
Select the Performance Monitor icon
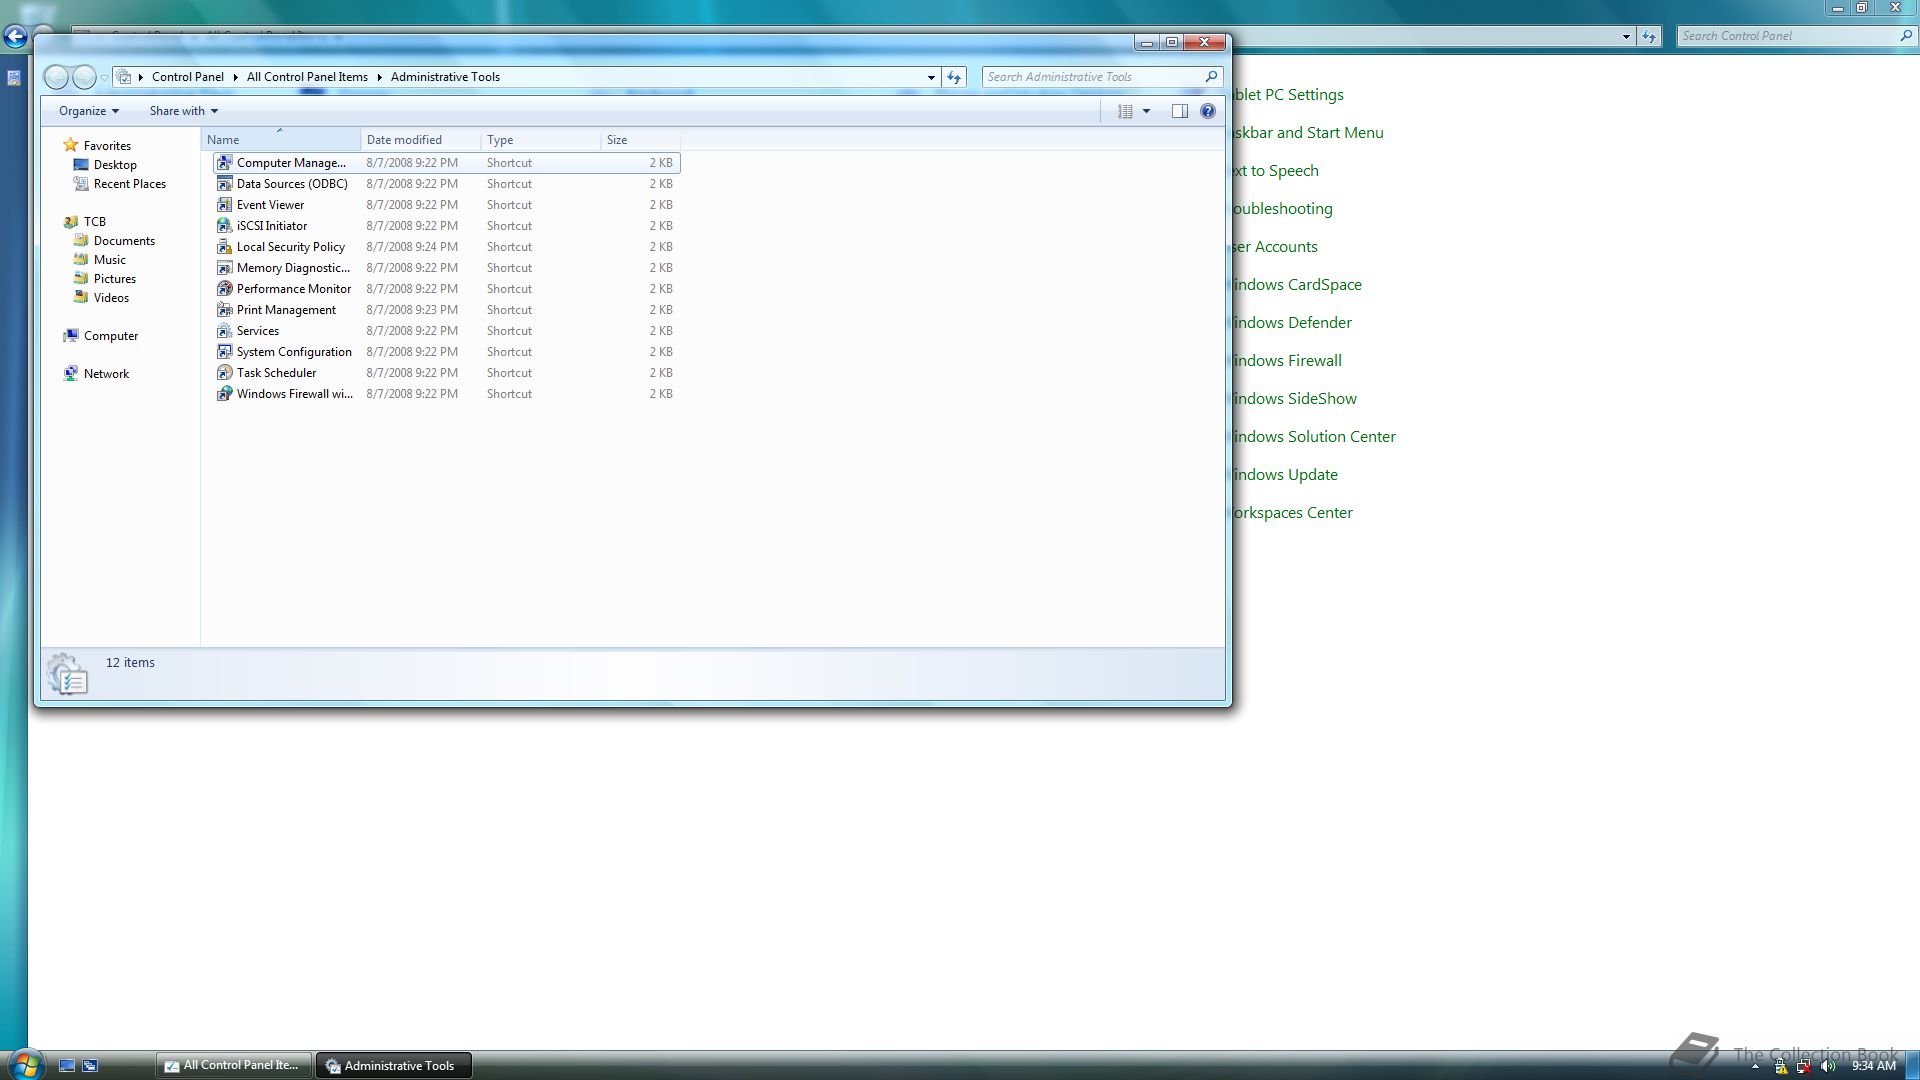pyautogui.click(x=225, y=289)
